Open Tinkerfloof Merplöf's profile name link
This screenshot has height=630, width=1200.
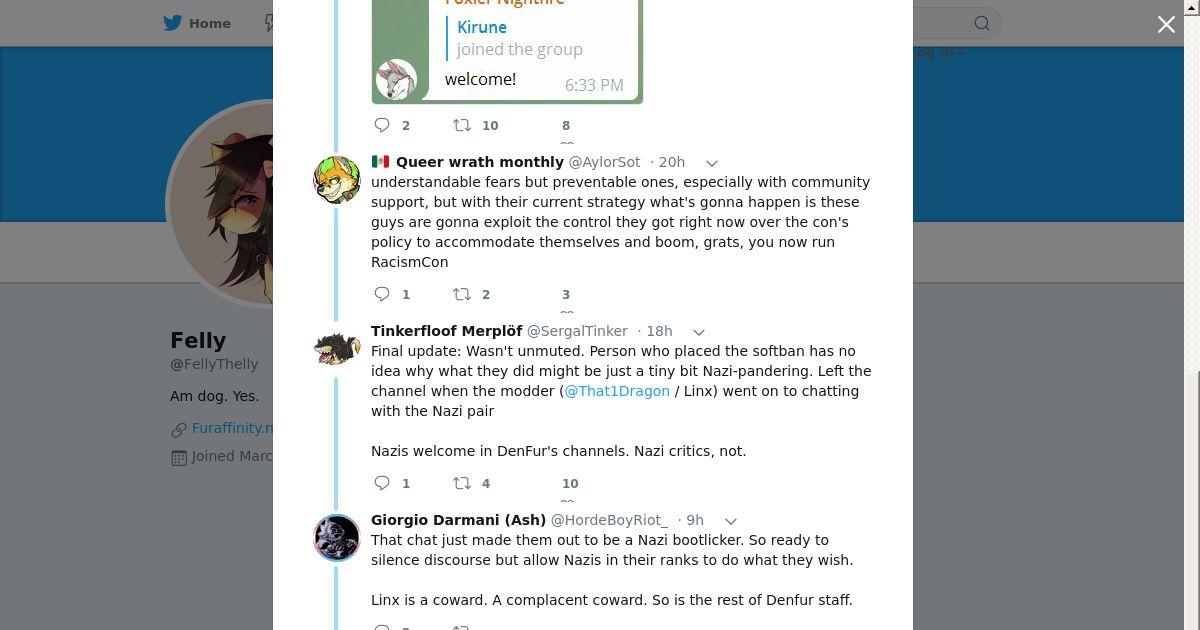tap(446, 331)
